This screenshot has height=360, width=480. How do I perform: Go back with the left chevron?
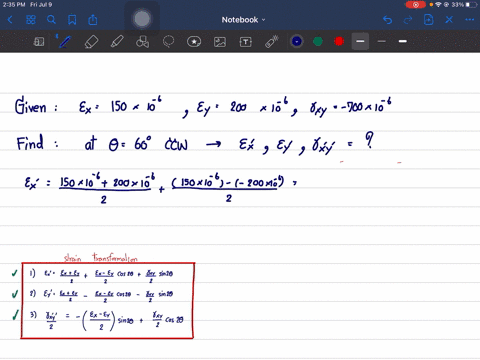[x=10, y=20]
